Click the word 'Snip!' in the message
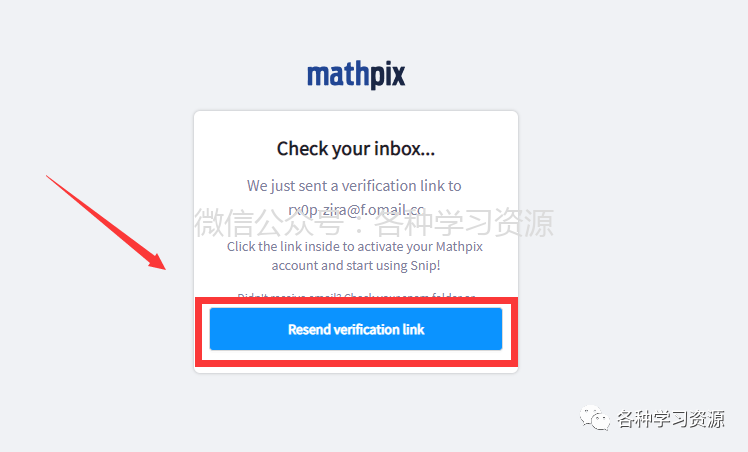 click(x=426, y=265)
